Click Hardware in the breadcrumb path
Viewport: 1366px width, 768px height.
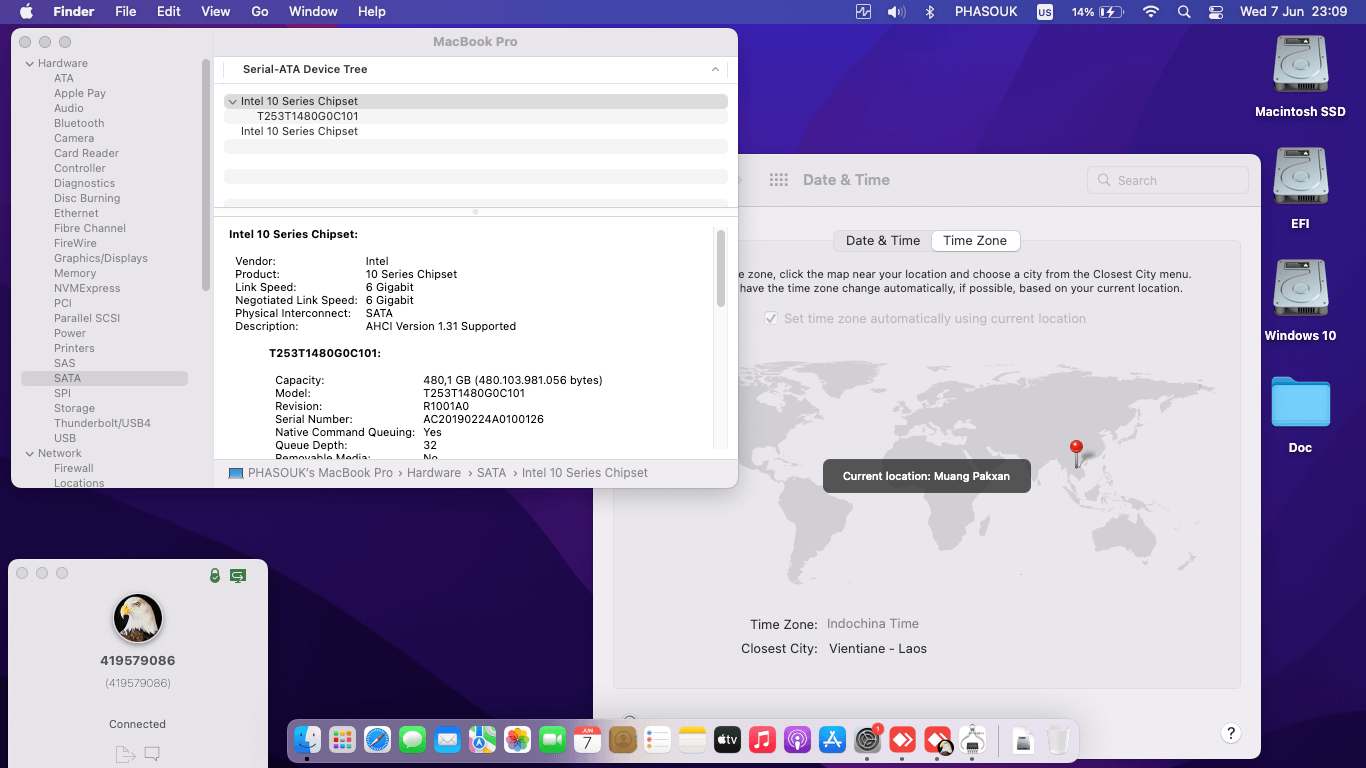point(433,472)
